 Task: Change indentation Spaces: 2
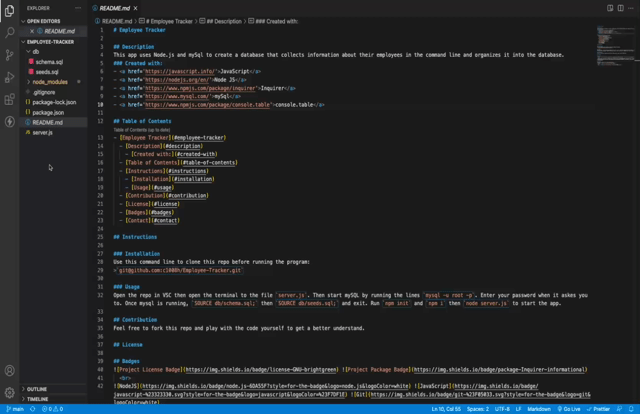[x=478, y=409]
